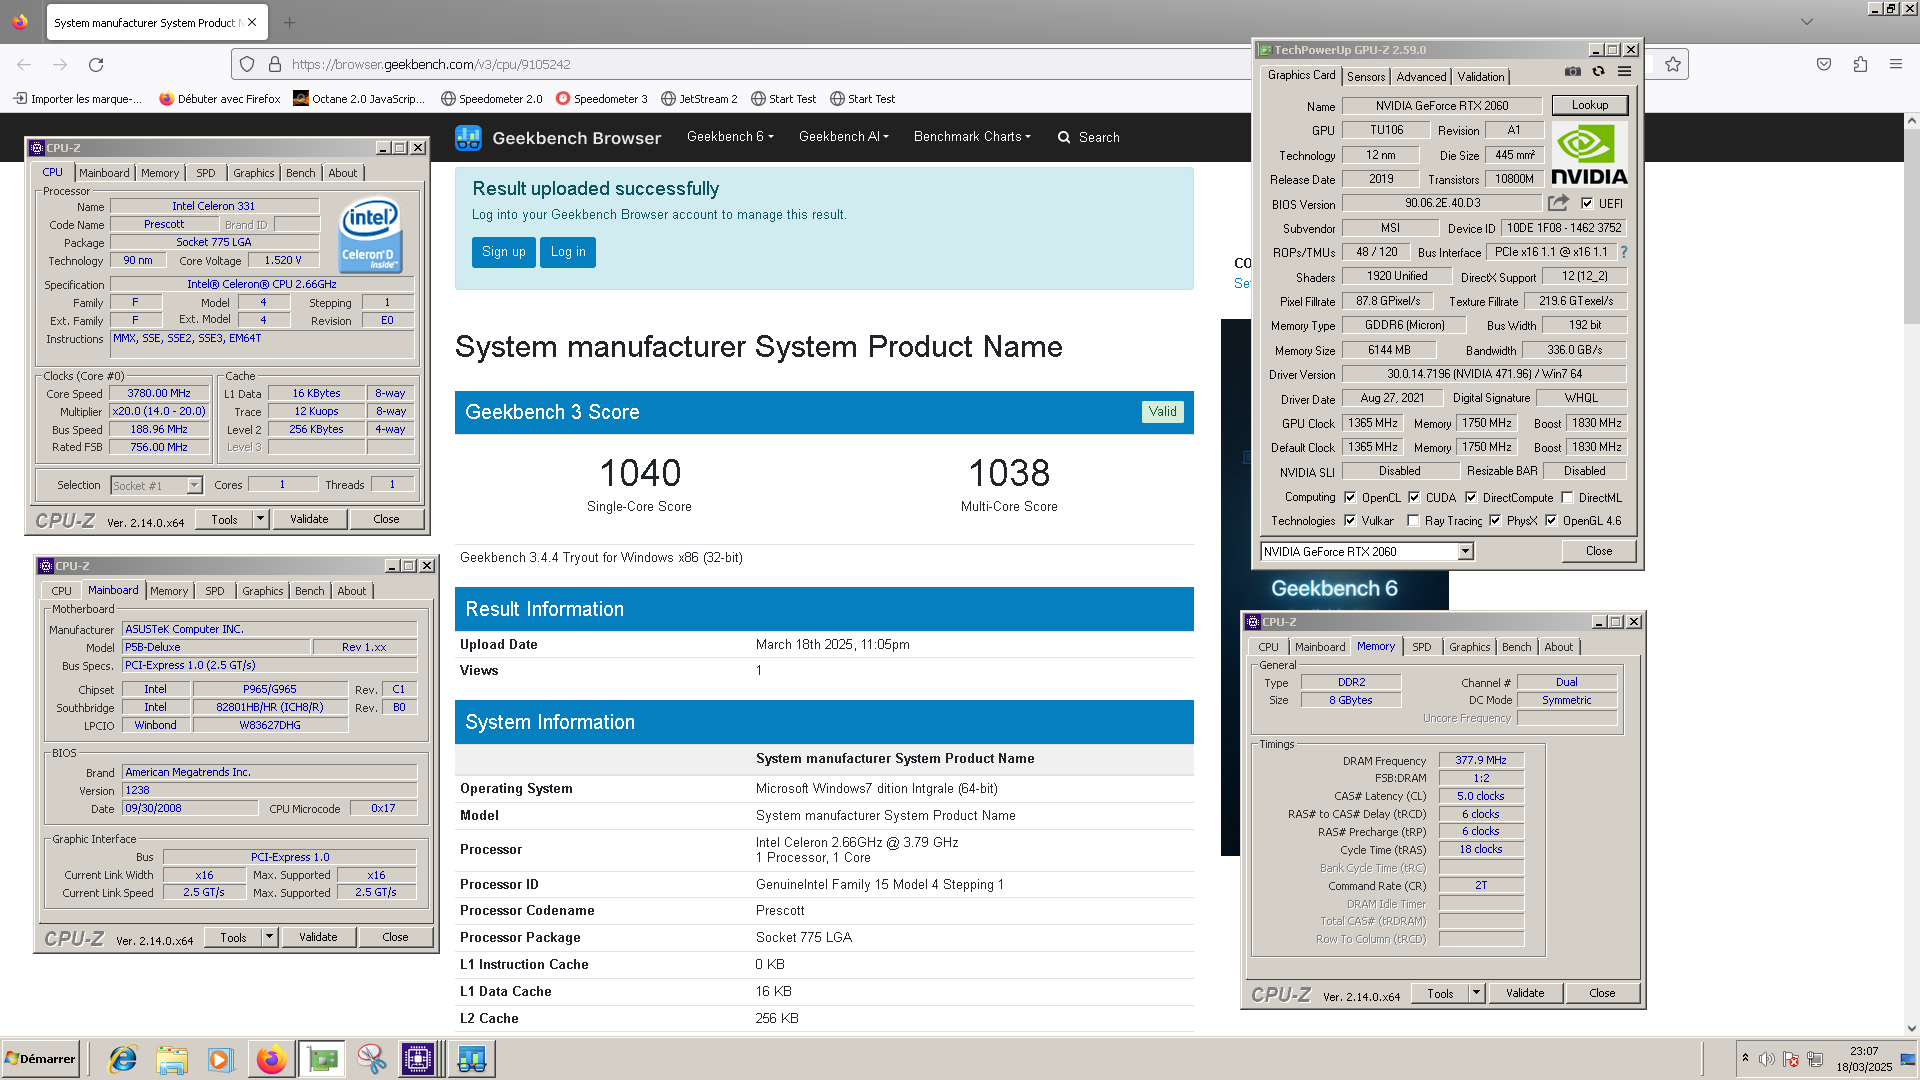Viewport: 1920px width, 1080px height.
Task: Bookmark this page with the star icon
Action: tap(1673, 64)
